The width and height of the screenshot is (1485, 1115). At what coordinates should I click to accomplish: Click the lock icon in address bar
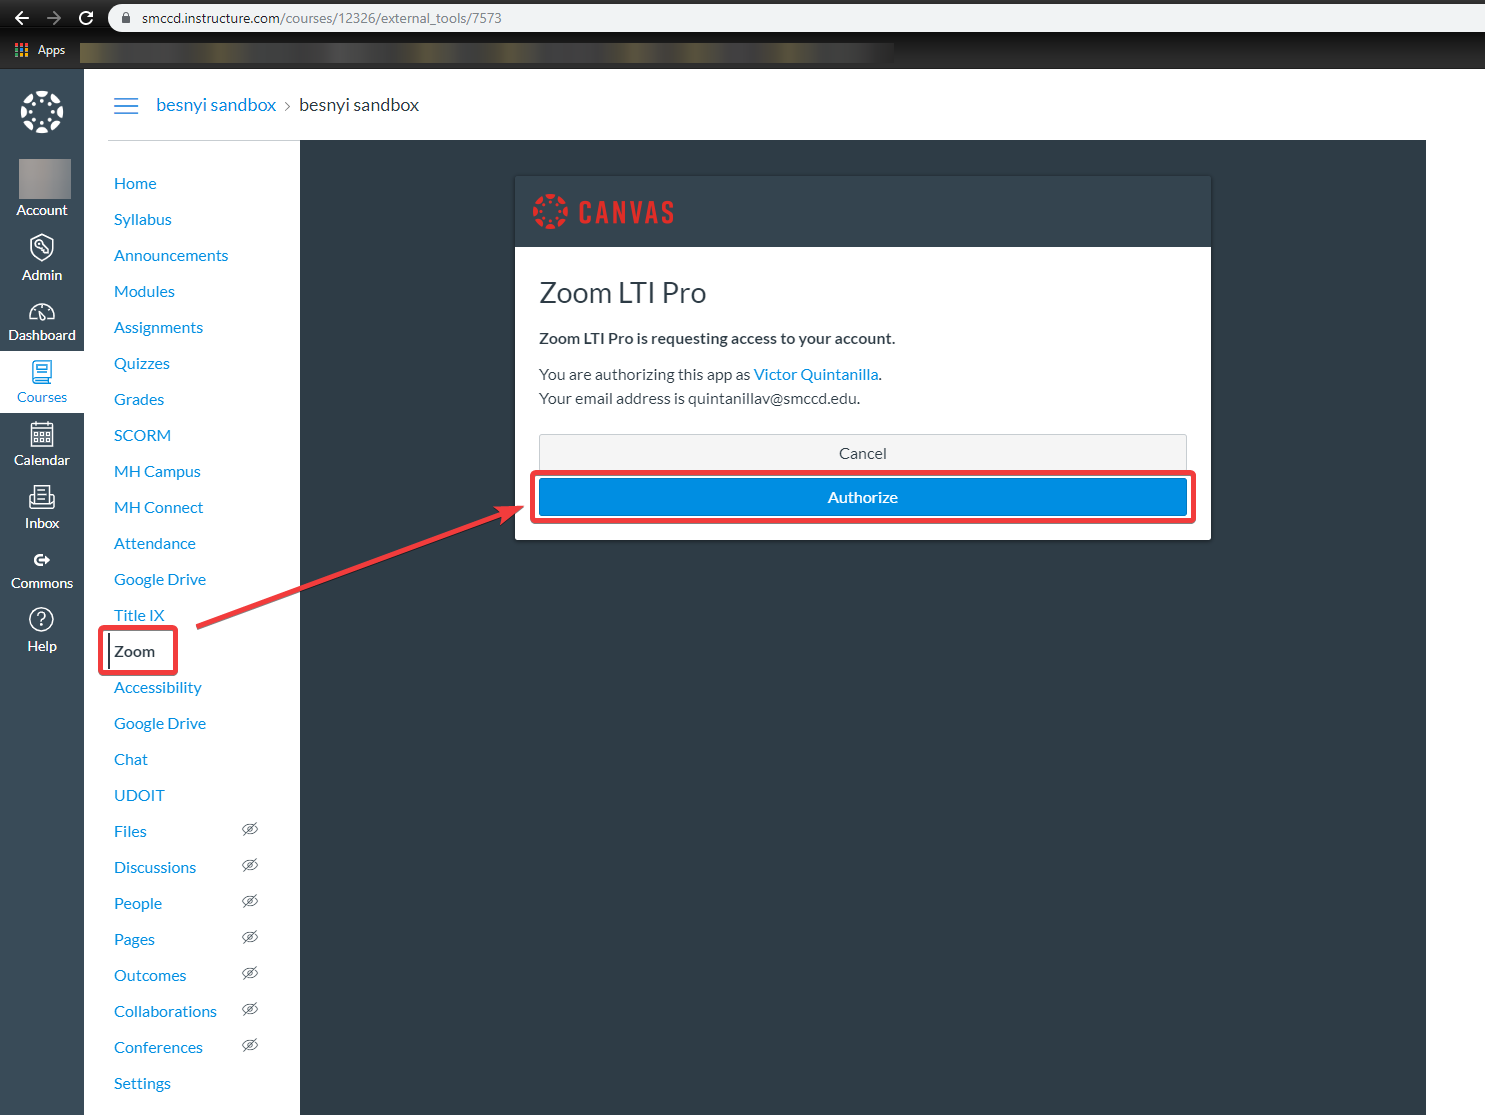(126, 18)
